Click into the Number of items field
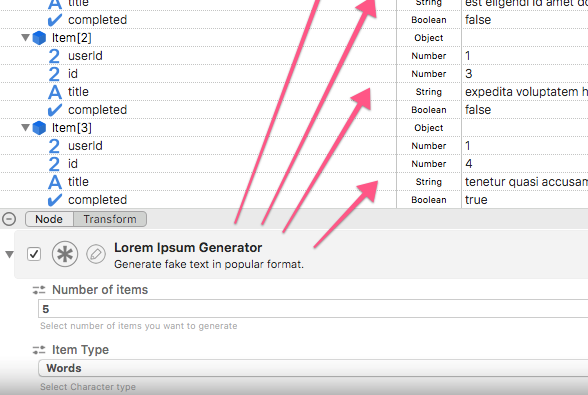This screenshot has height=395, width=588. click(x=313, y=309)
